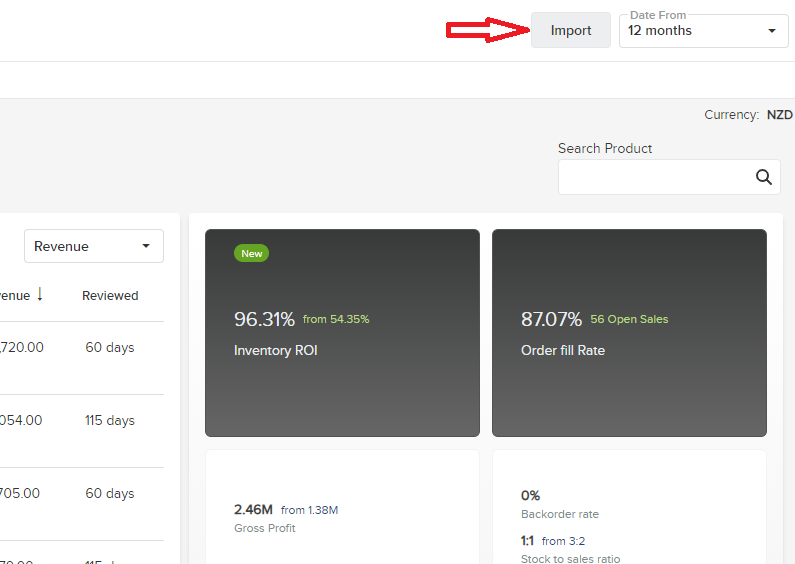The width and height of the screenshot is (795, 564).
Task: Click the Import button
Action: pyautogui.click(x=570, y=30)
